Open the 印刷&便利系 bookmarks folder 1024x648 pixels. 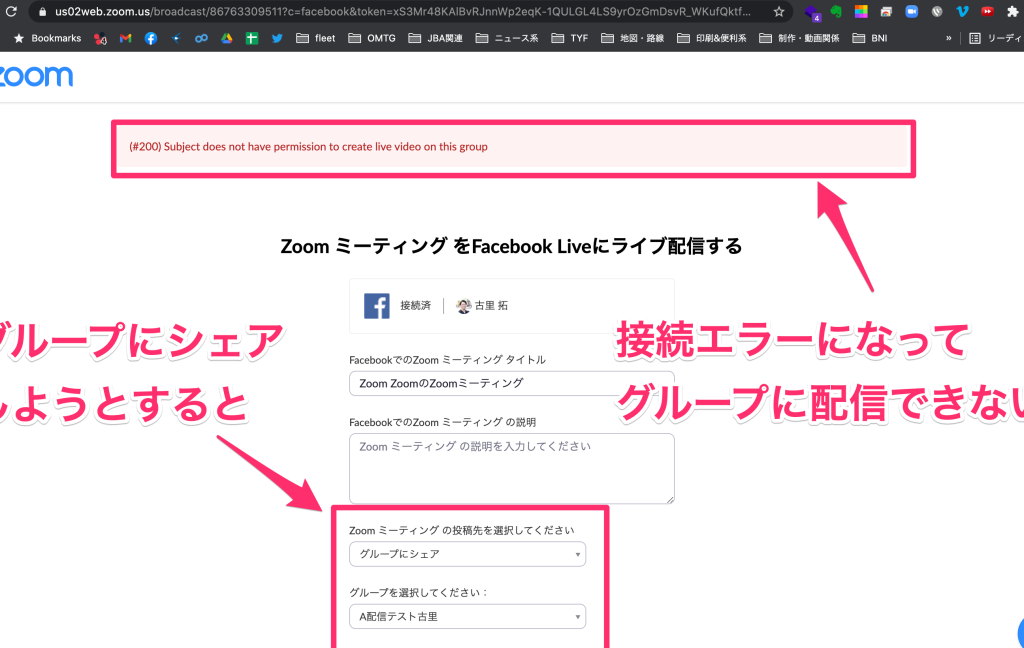tap(712, 39)
